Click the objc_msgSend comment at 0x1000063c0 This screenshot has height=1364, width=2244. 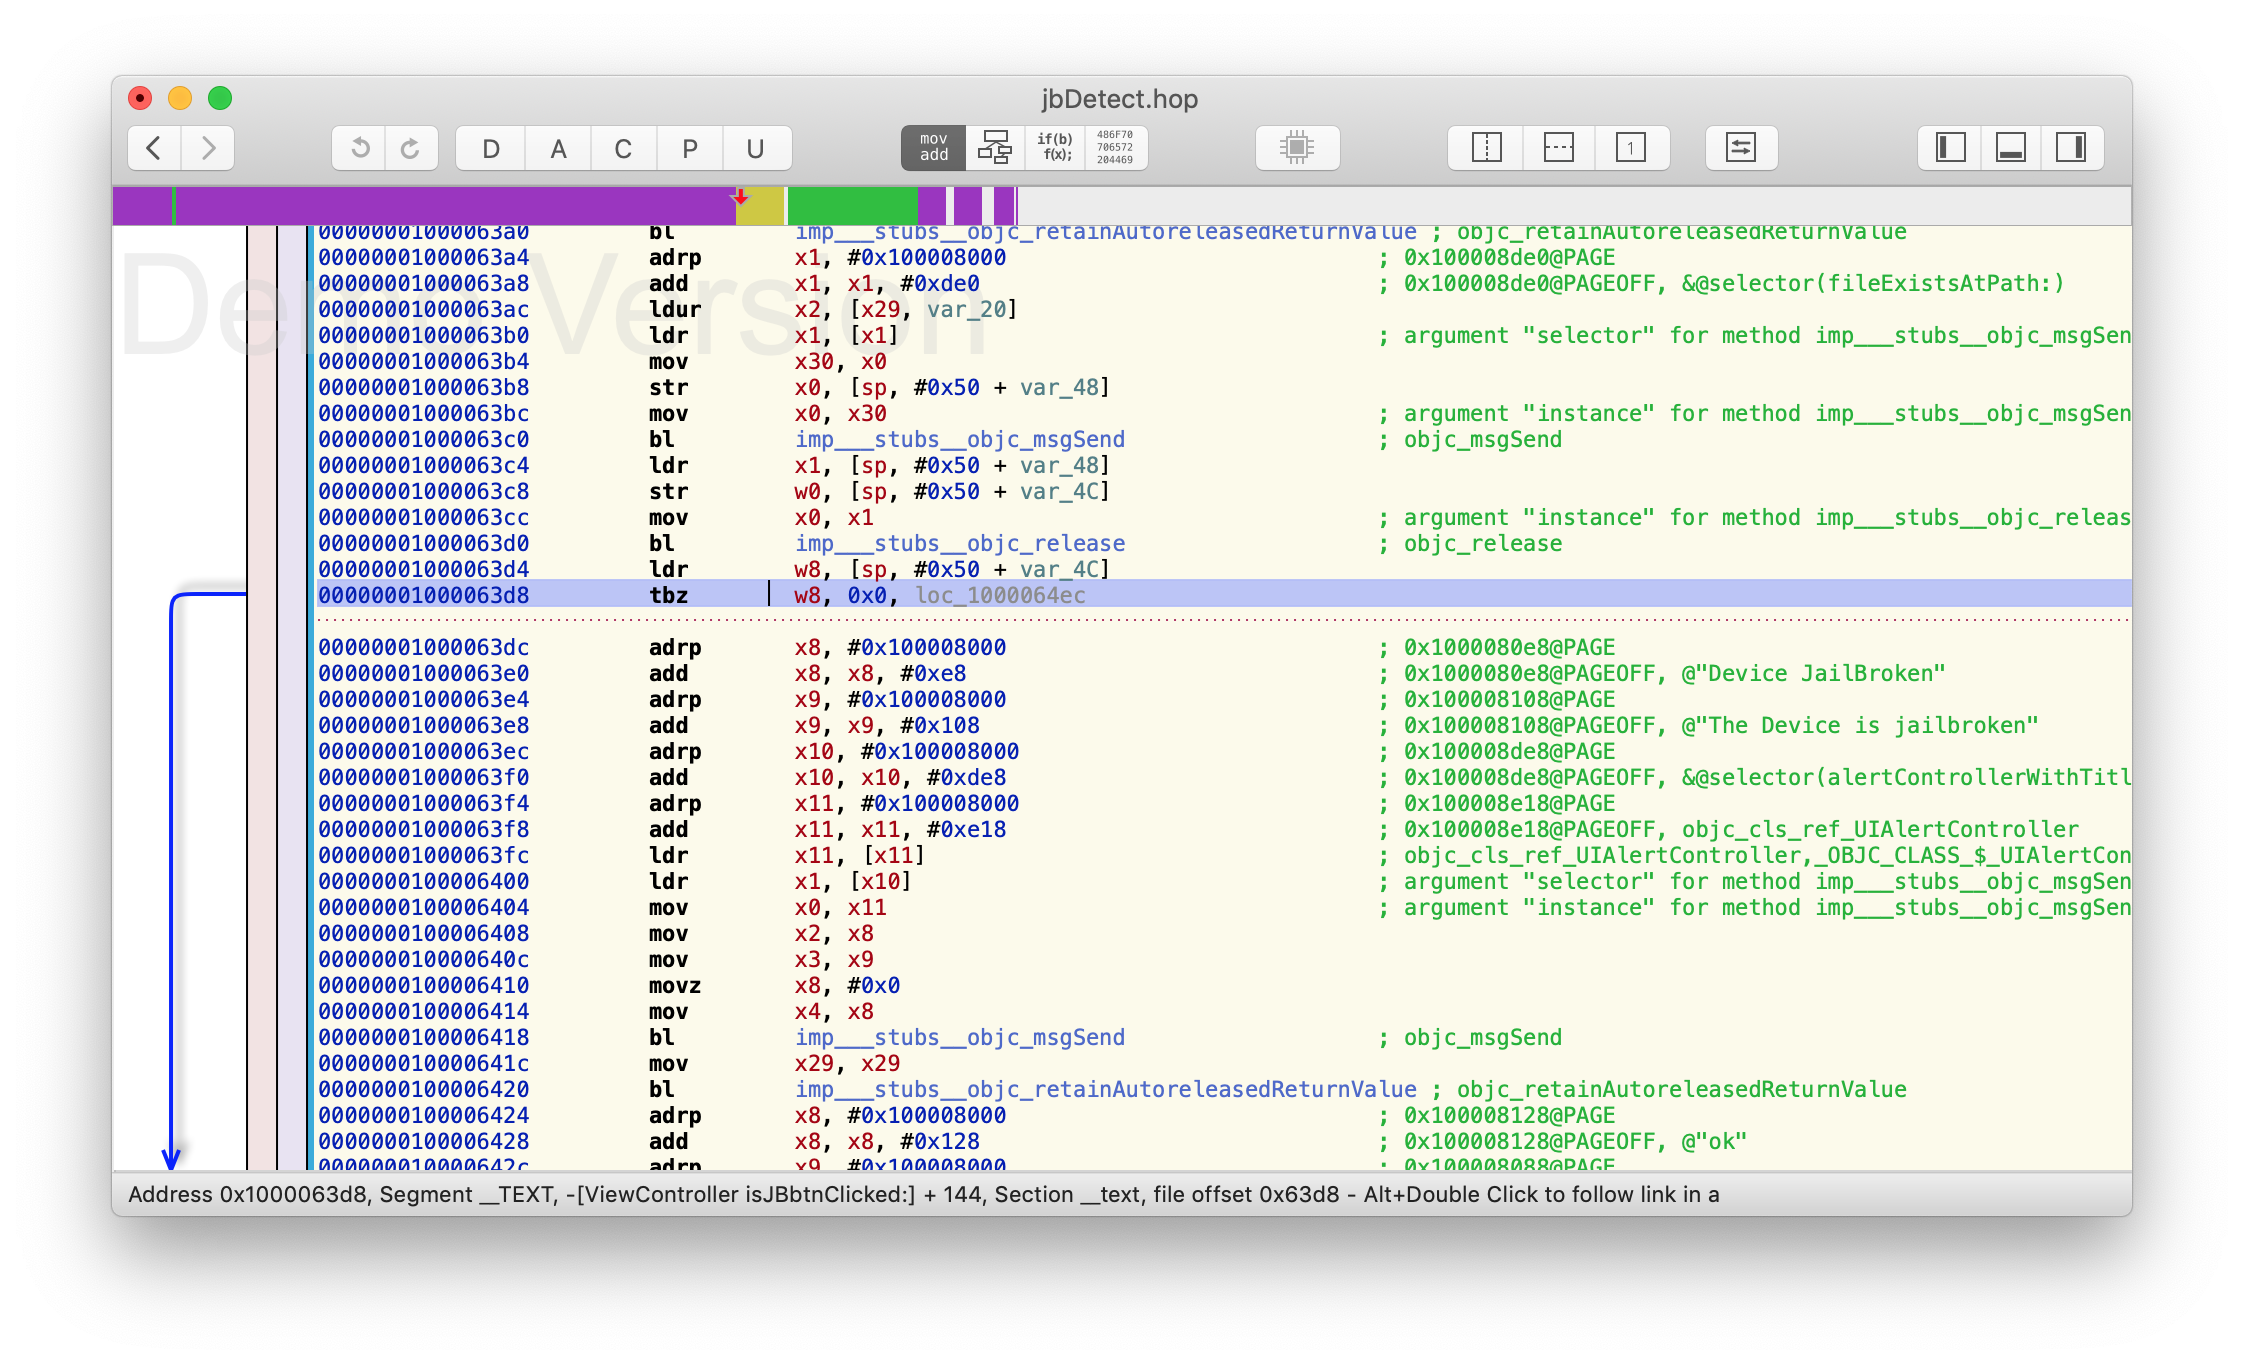(x=1483, y=439)
